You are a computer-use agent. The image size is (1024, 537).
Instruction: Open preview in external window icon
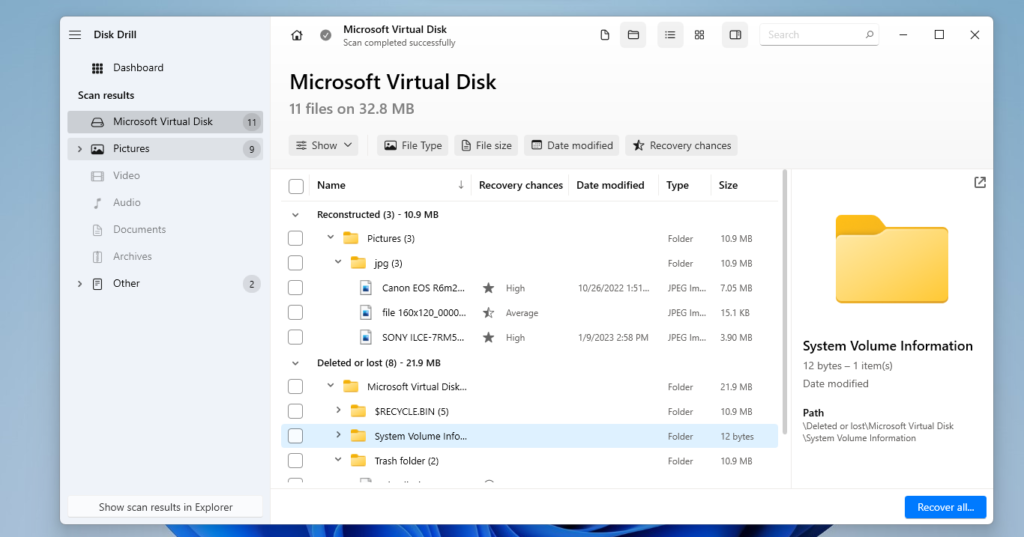pyautogui.click(x=979, y=182)
